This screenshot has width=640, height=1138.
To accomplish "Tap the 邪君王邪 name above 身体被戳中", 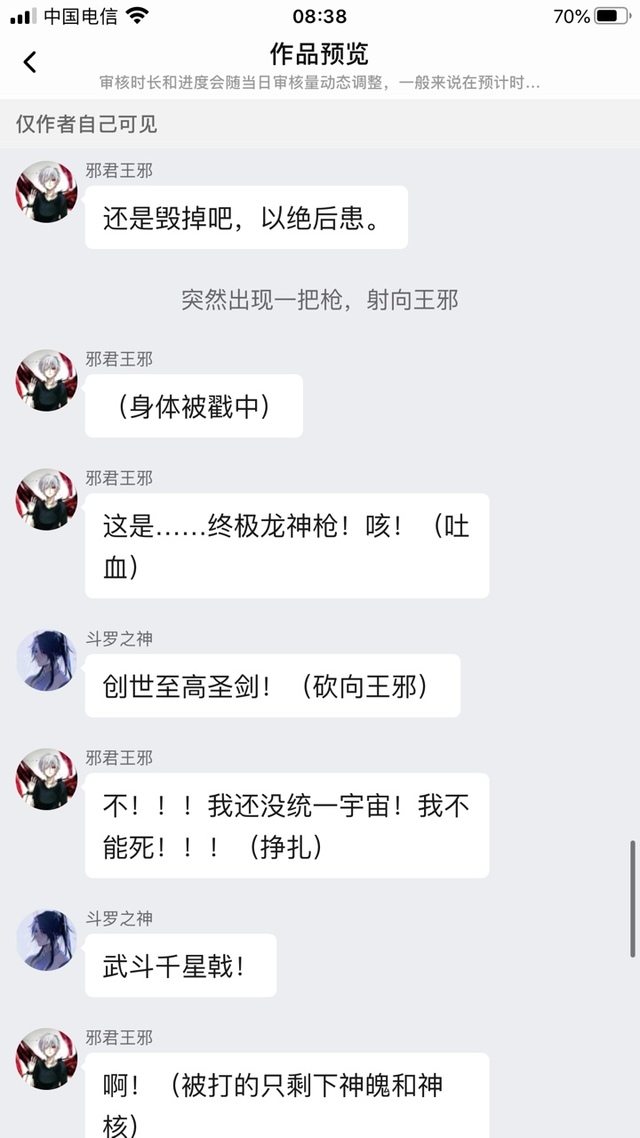I will tap(119, 359).
